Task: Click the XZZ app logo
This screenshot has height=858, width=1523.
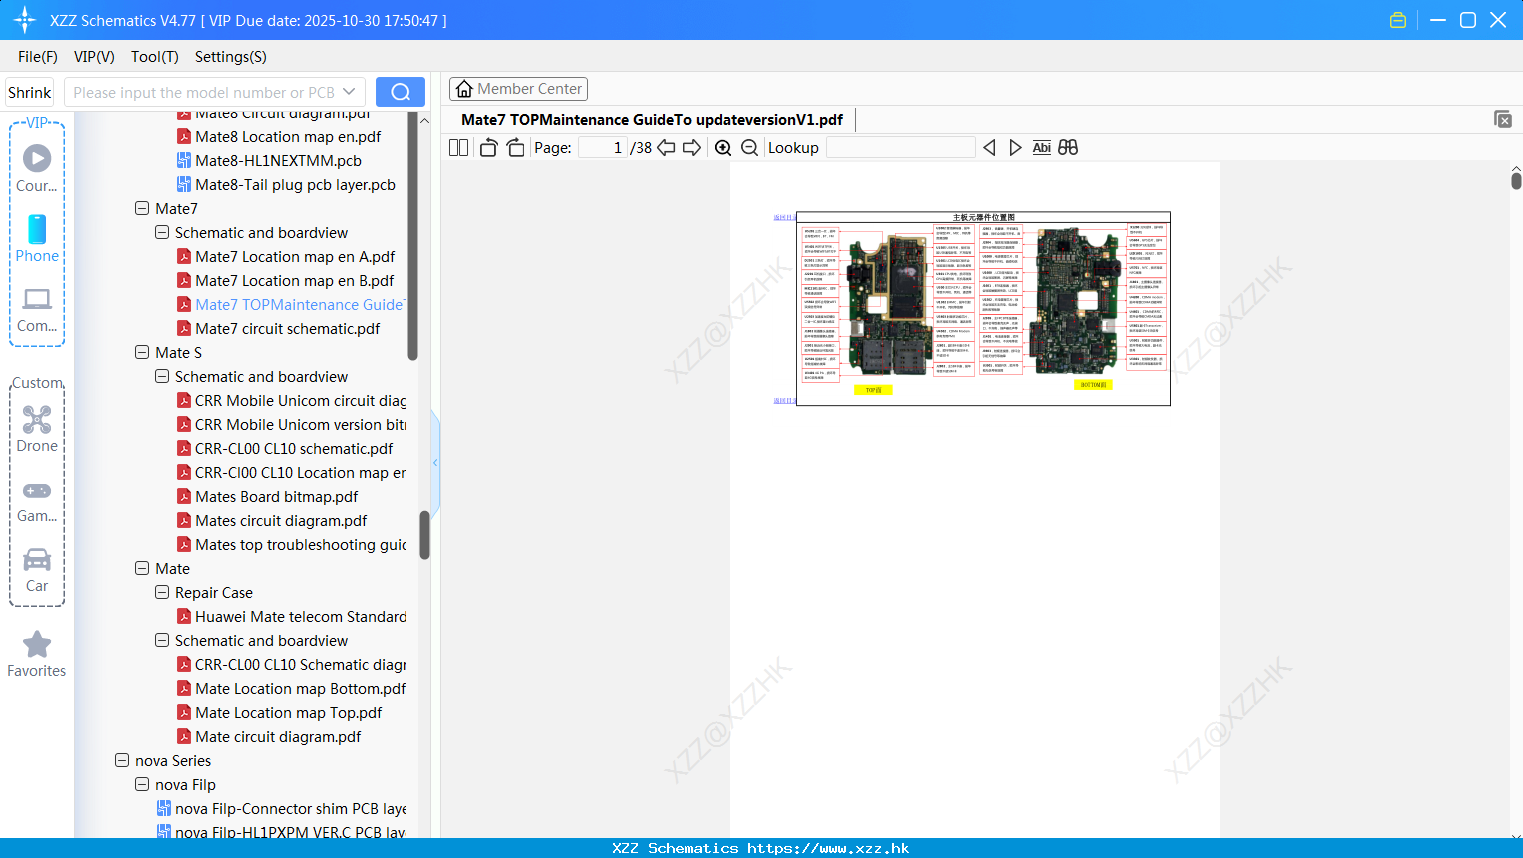Action: (x=25, y=20)
